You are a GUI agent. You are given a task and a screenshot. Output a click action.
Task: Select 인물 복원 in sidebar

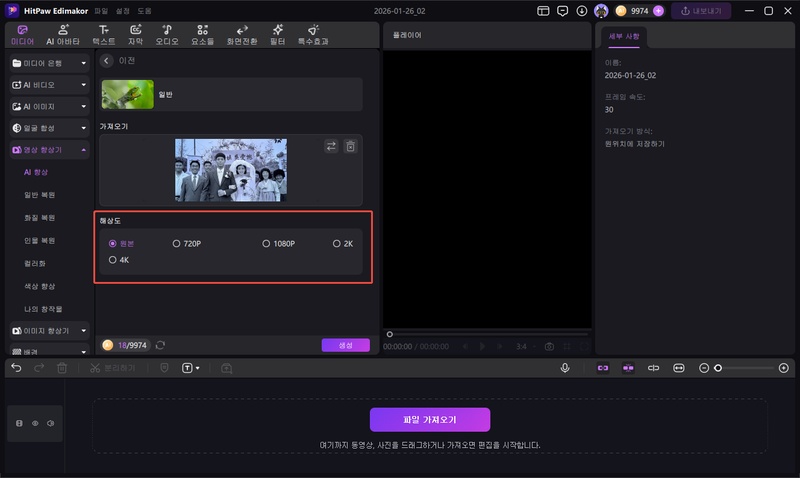[x=39, y=241]
